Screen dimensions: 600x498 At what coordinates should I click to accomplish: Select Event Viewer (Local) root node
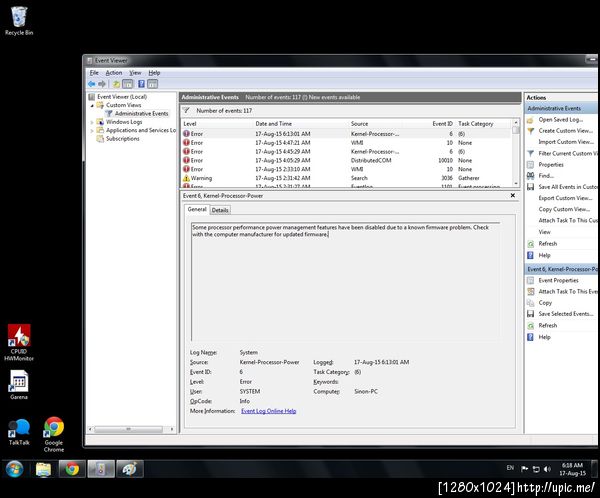122,97
